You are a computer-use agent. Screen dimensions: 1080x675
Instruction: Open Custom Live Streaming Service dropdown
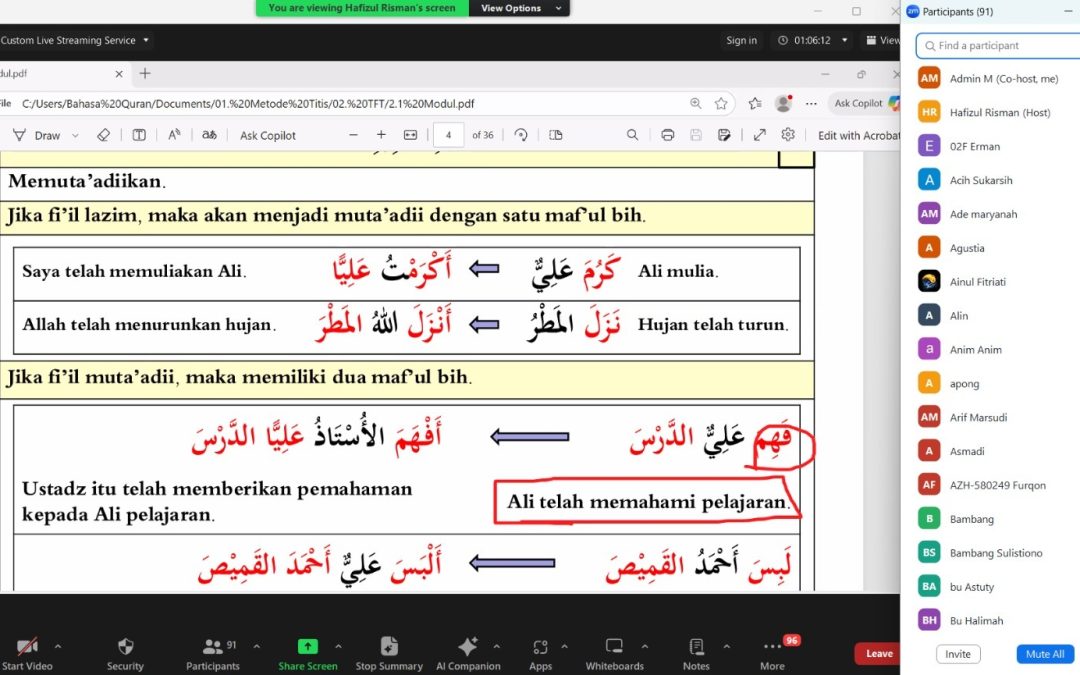[x=74, y=40]
